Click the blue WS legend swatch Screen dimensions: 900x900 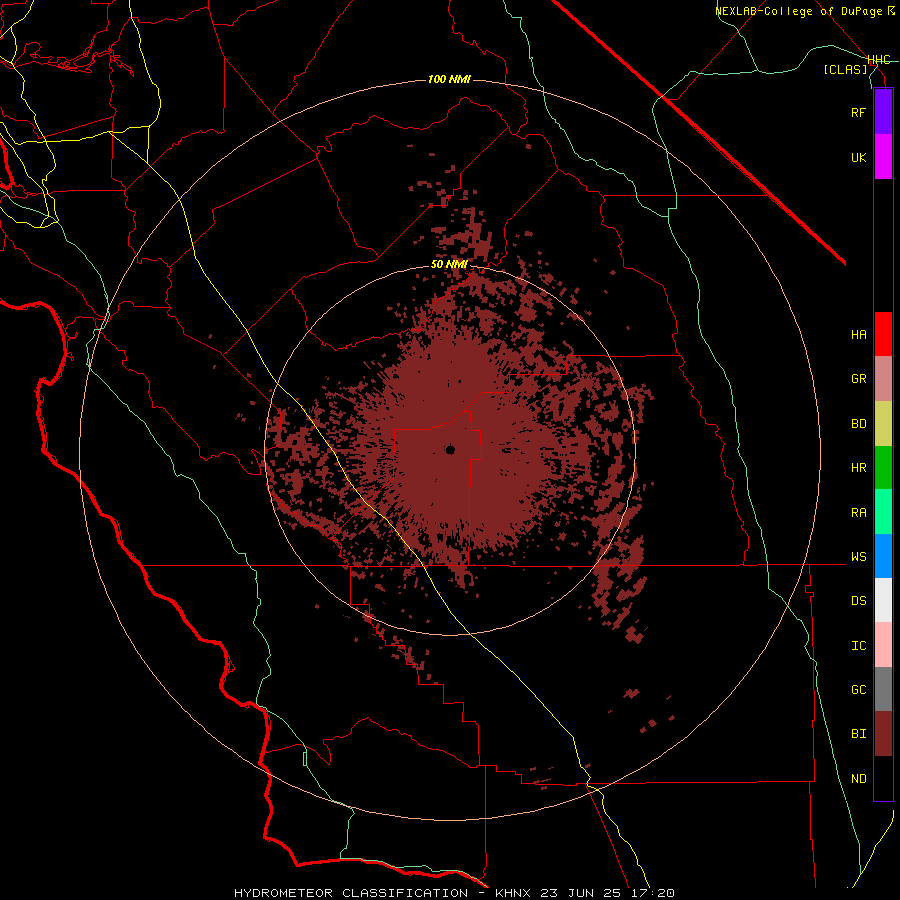click(883, 556)
